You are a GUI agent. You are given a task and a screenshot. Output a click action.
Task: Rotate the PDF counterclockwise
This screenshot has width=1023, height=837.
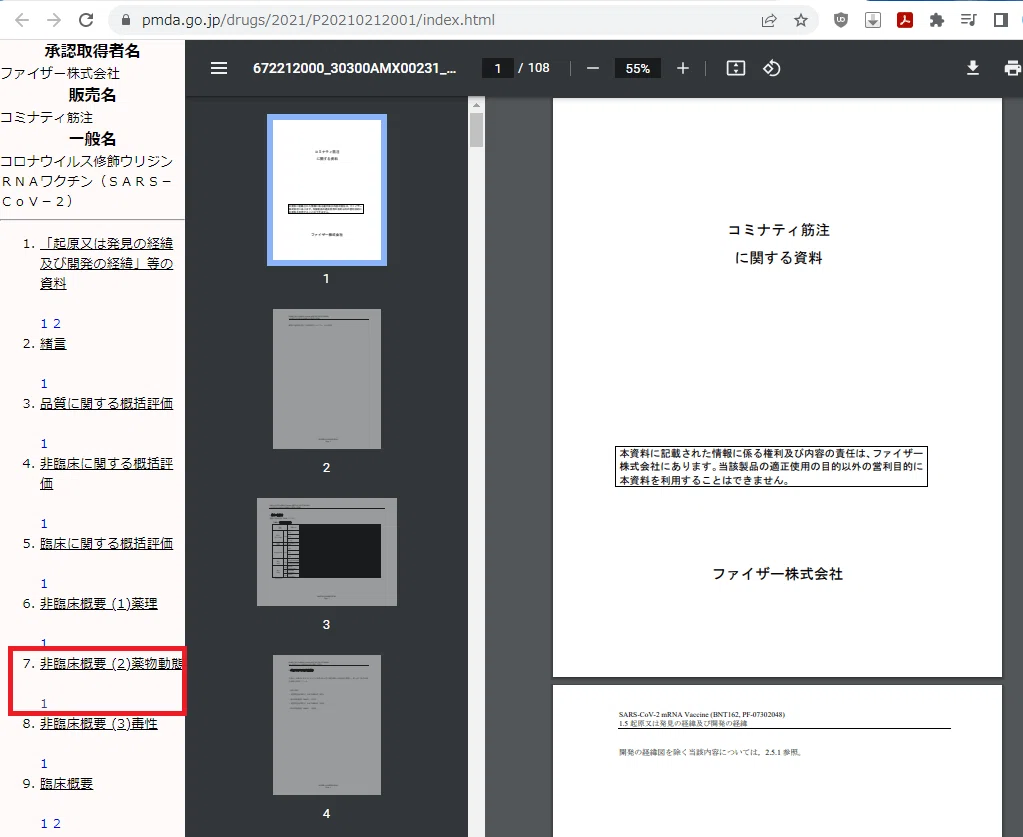pos(772,68)
